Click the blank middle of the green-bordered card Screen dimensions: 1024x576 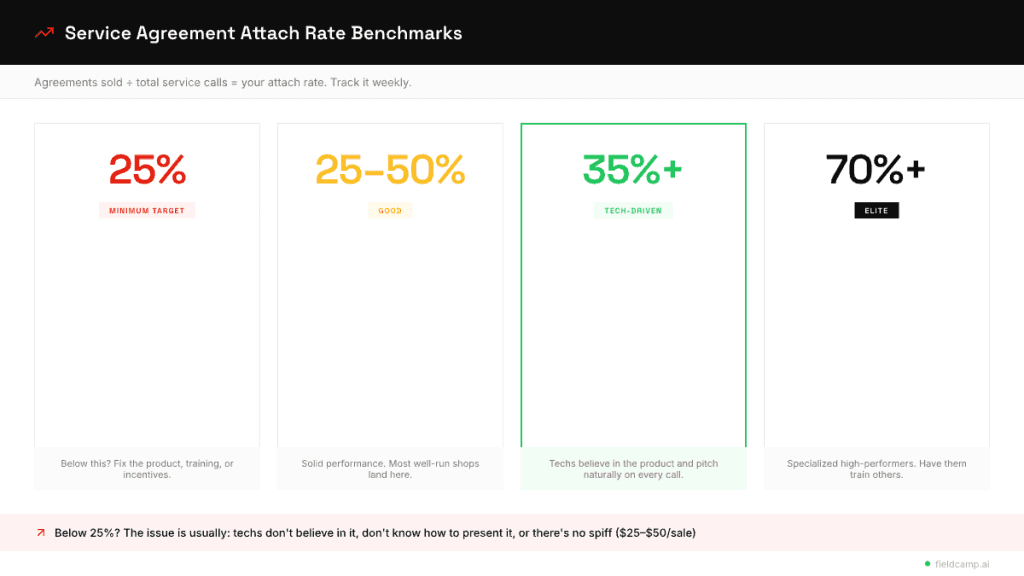pyautogui.click(x=633, y=330)
